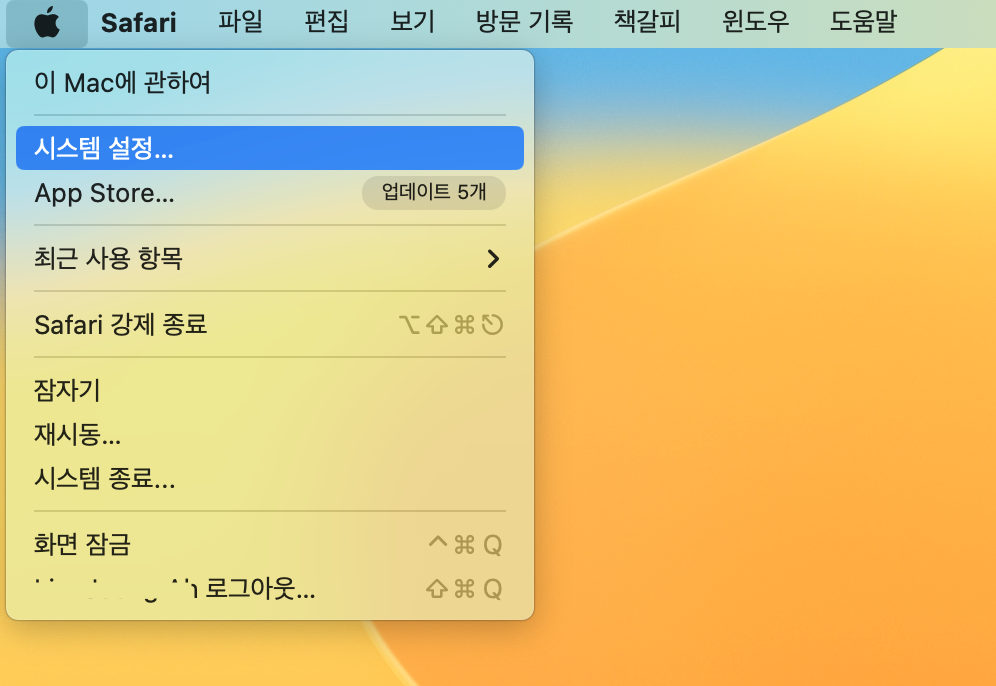Open App Store... menu entry
996x686 pixels.
(270, 192)
